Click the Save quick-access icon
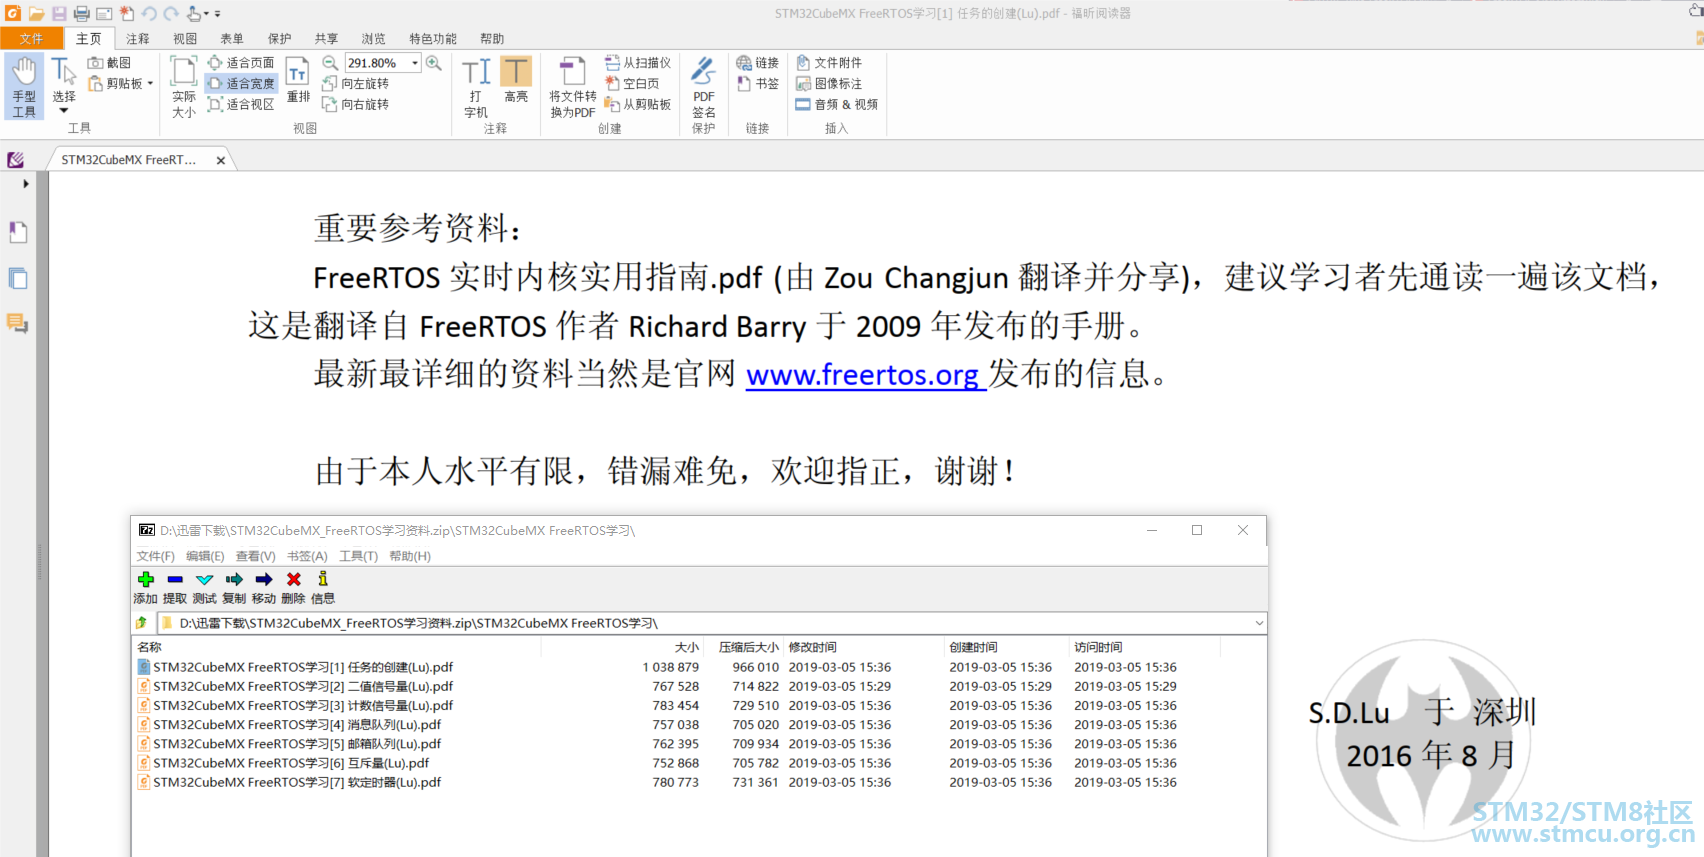Image resolution: width=1704 pixels, height=857 pixels. coord(59,14)
